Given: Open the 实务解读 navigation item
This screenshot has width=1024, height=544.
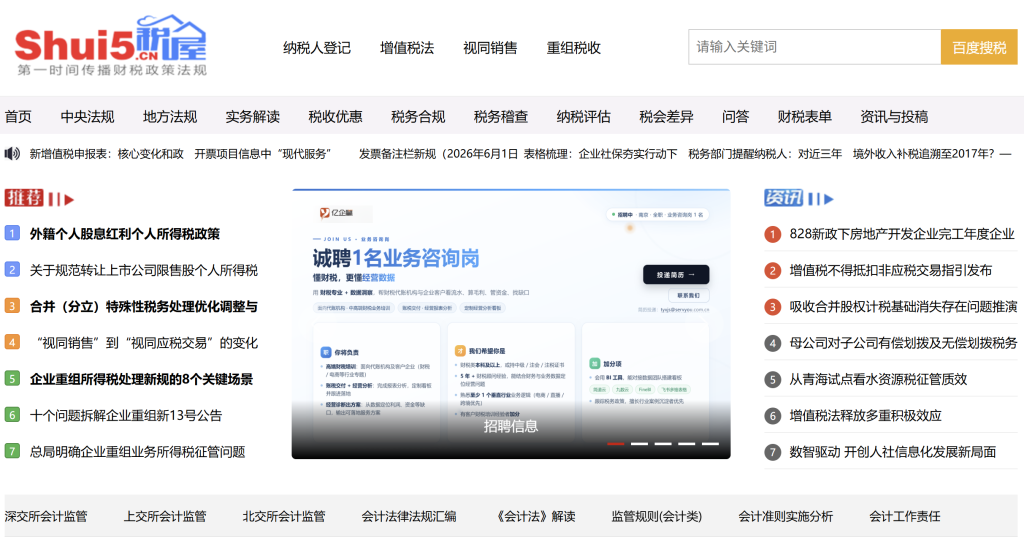Looking at the screenshot, I should click(253, 117).
